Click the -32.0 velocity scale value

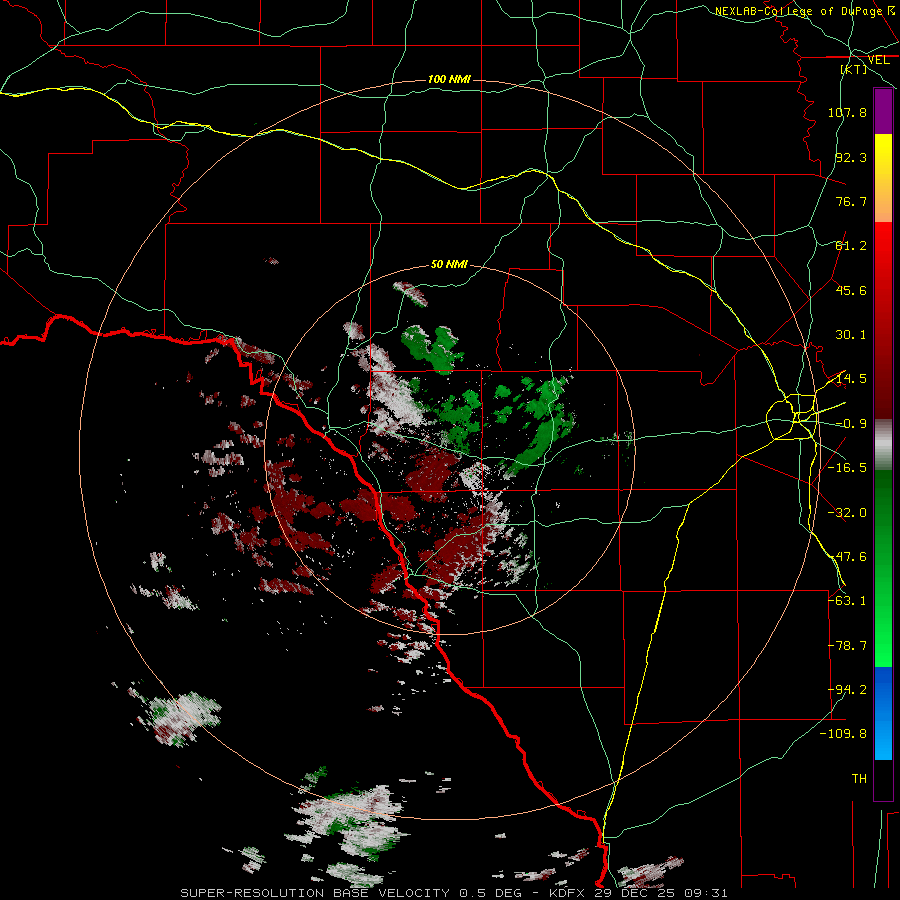point(847,513)
